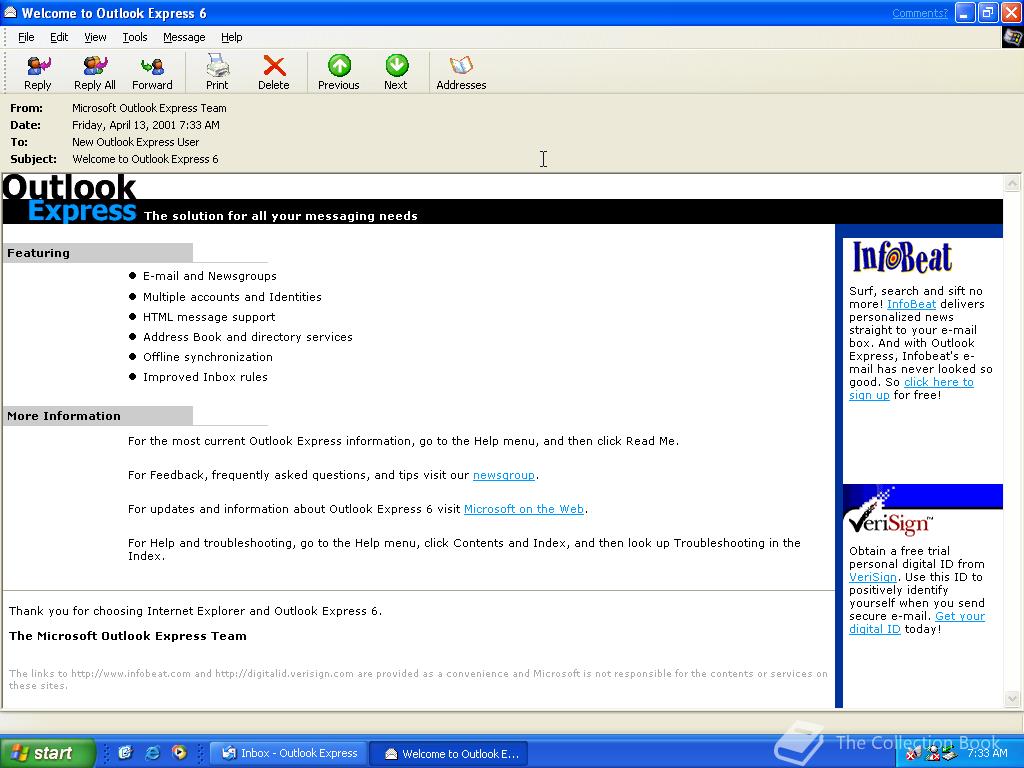Click sender name 'Microsoft Outlook Express Team'
This screenshot has height=768, width=1024.
click(150, 108)
